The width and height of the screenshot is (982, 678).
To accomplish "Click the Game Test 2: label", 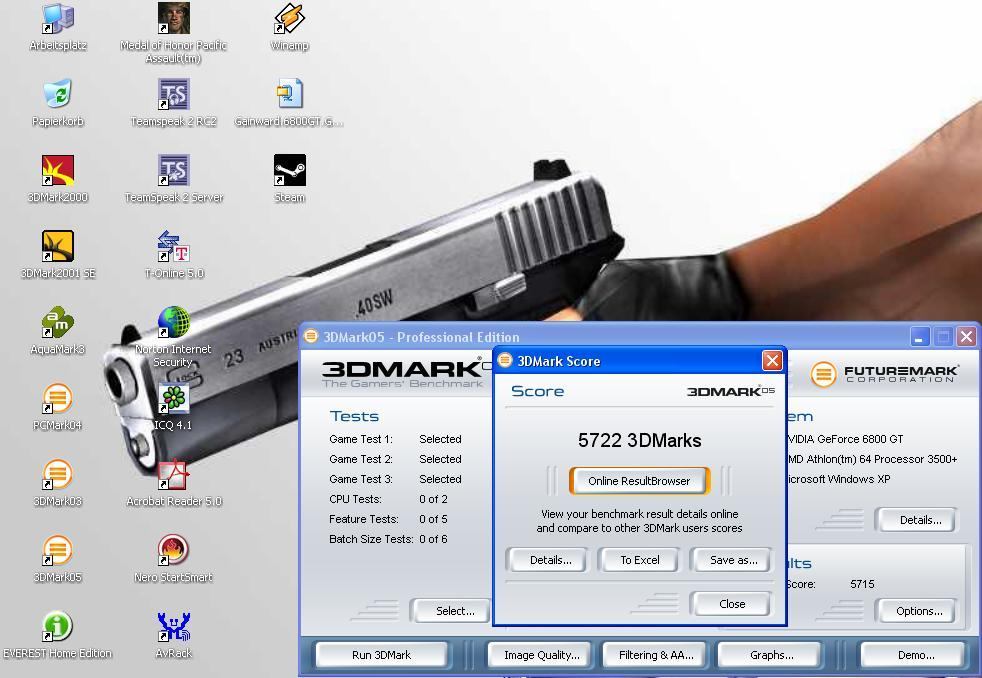I will pos(361,459).
